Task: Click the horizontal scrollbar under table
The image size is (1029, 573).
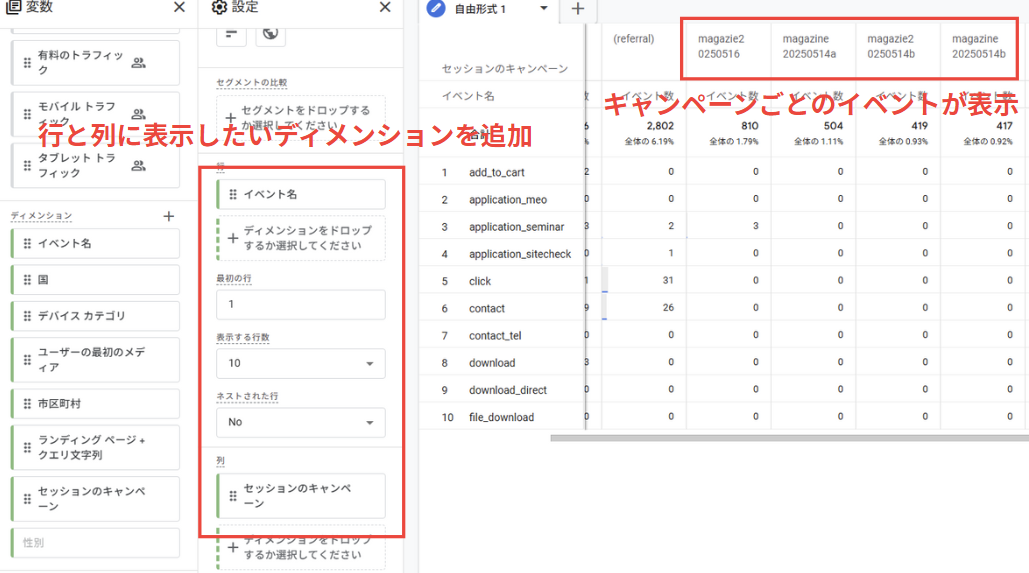Action: click(789, 438)
